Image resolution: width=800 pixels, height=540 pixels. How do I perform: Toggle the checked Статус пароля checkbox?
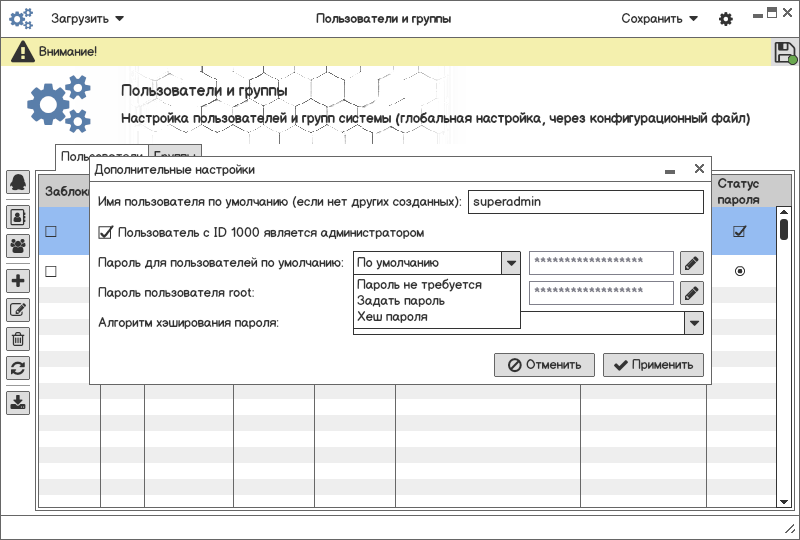click(x=740, y=232)
